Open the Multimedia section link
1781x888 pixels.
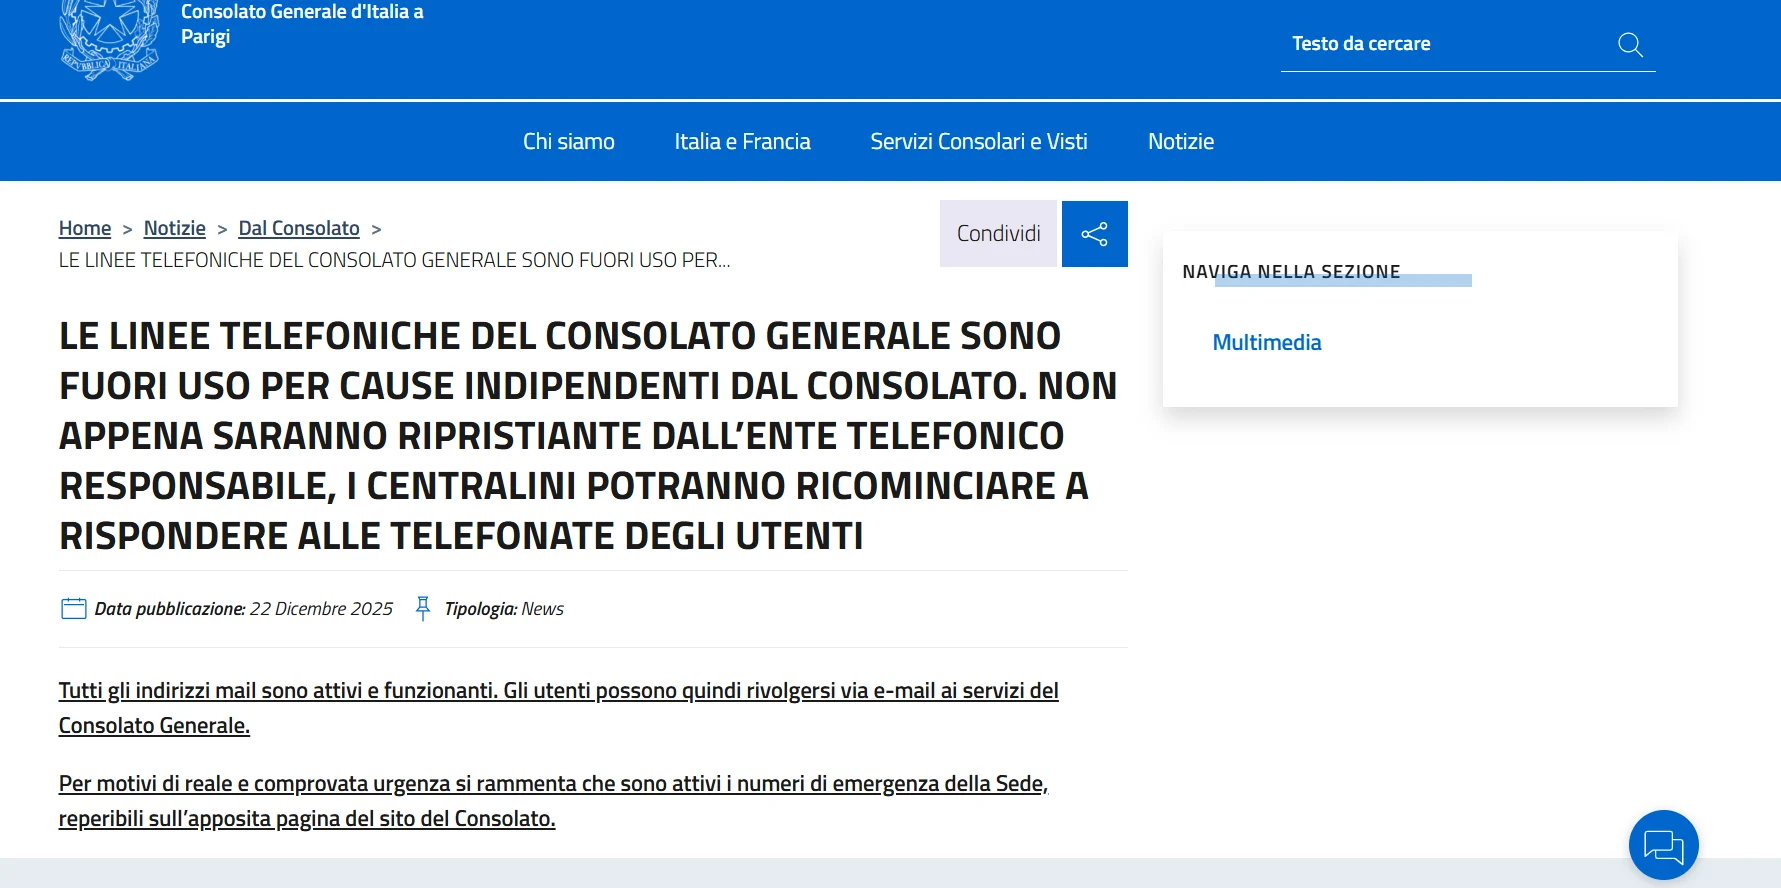[x=1266, y=343]
